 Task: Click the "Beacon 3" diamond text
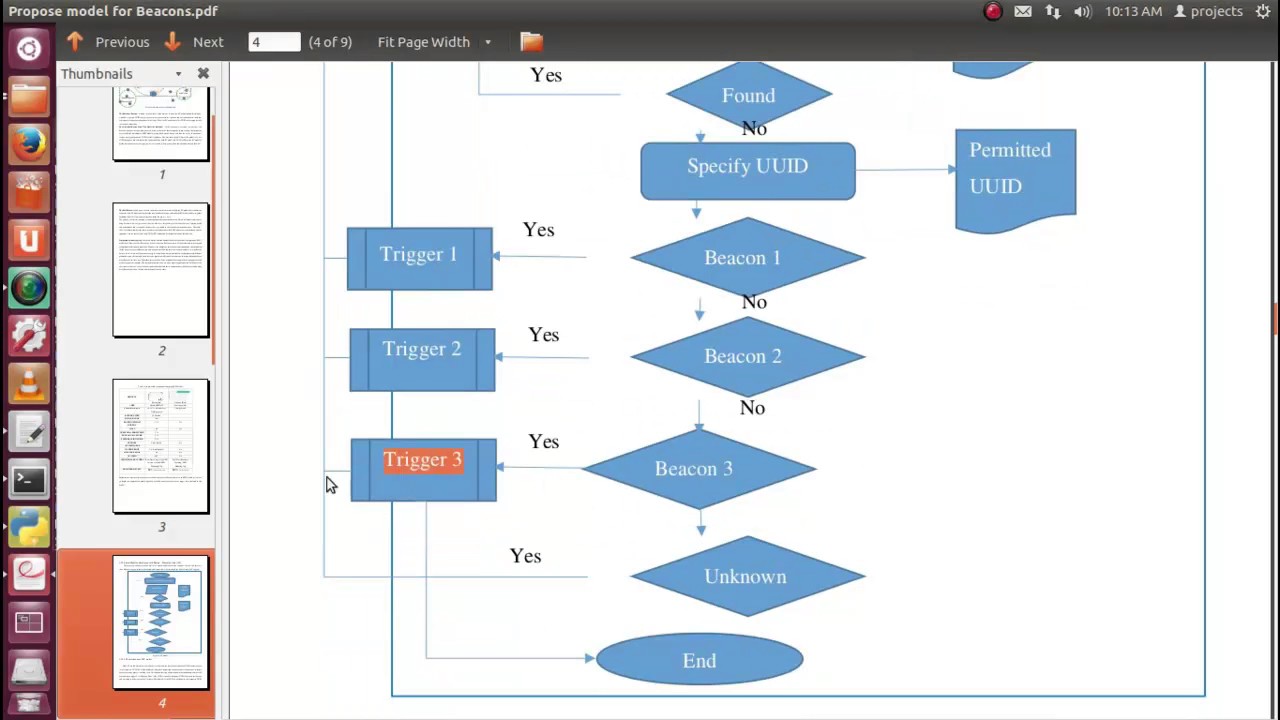coord(693,469)
